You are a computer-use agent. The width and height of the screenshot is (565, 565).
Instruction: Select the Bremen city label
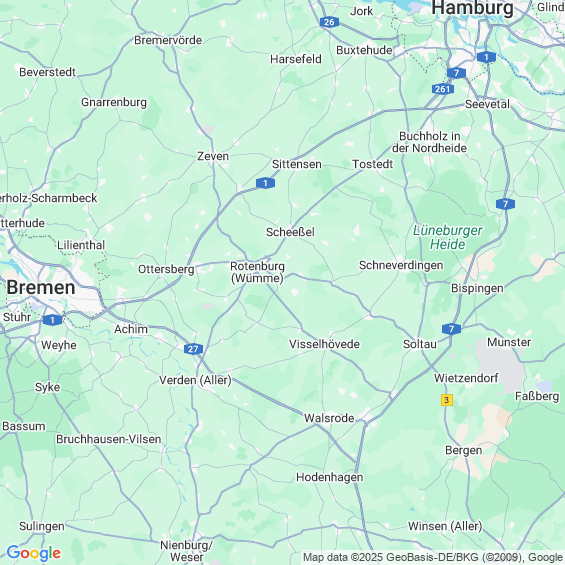coord(41,288)
